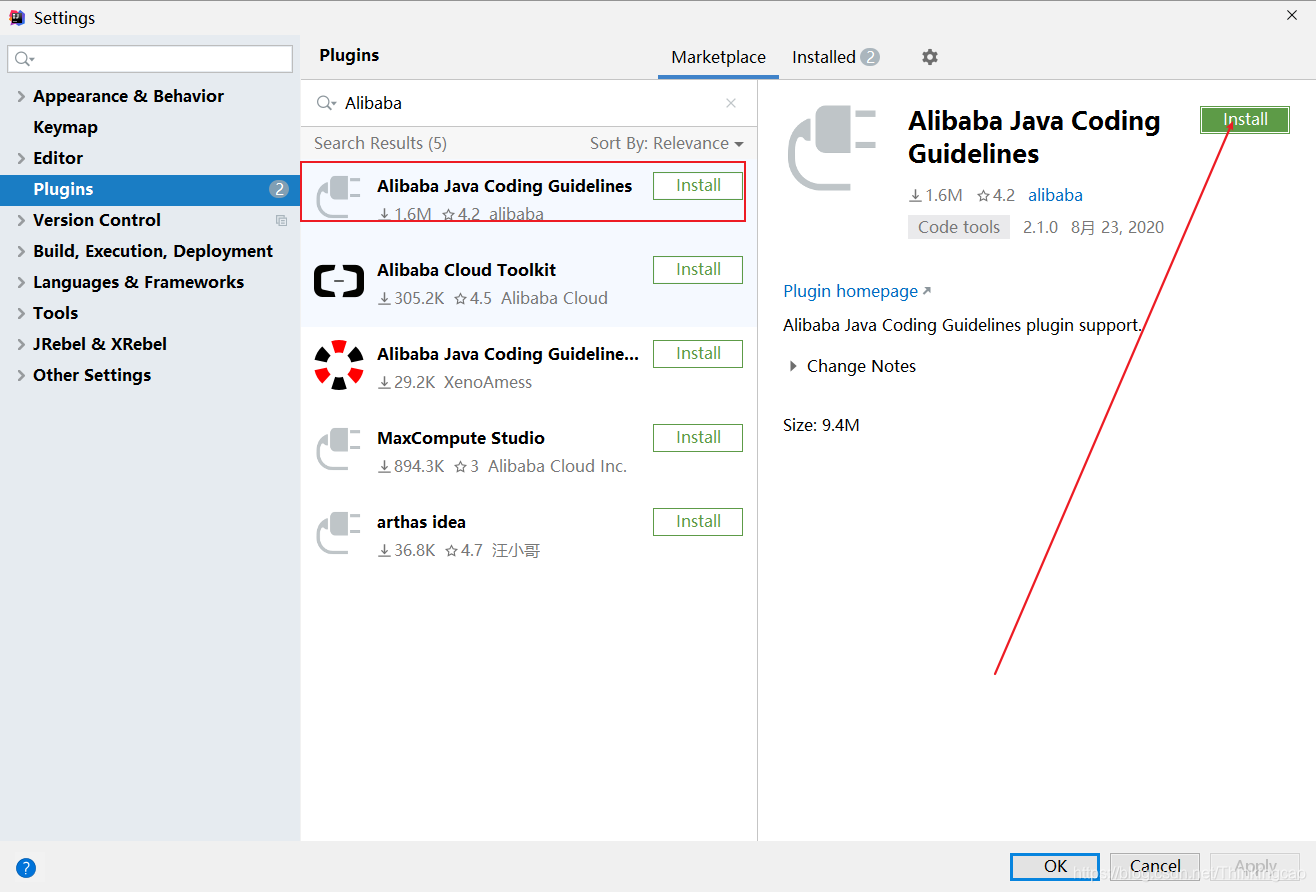Click the green Install button in detail pane
The height and width of the screenshot is (892, 1316).
[x=1245, y=119]
